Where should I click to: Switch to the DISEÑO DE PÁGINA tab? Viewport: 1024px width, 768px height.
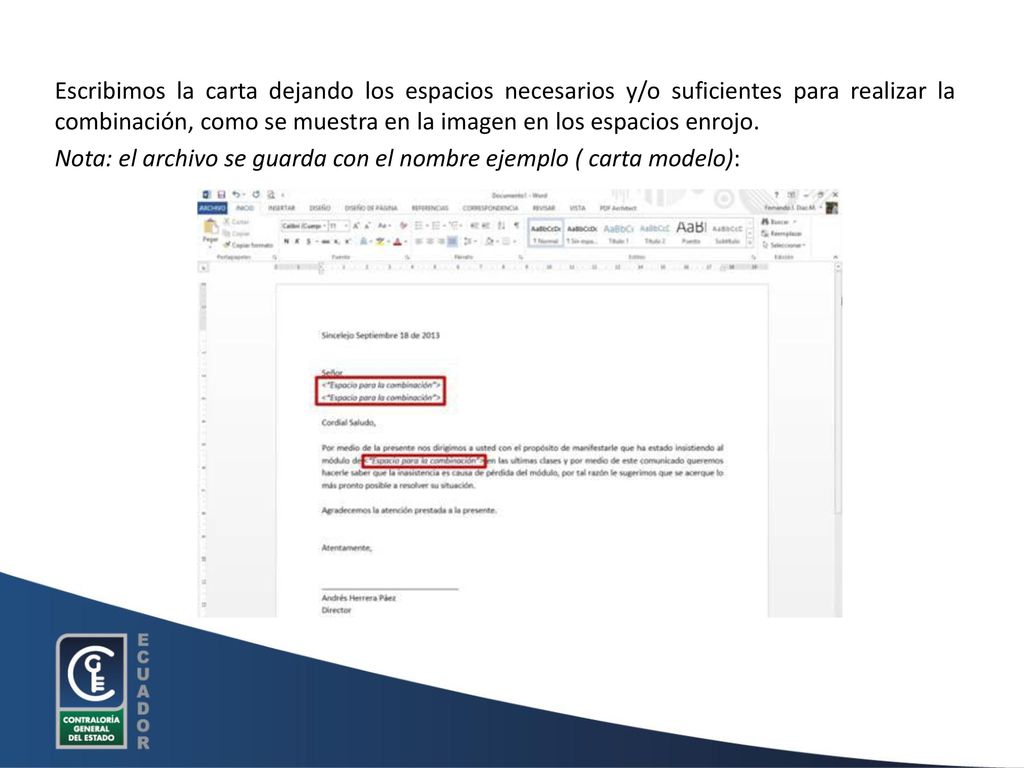click(x=371, y=208)
